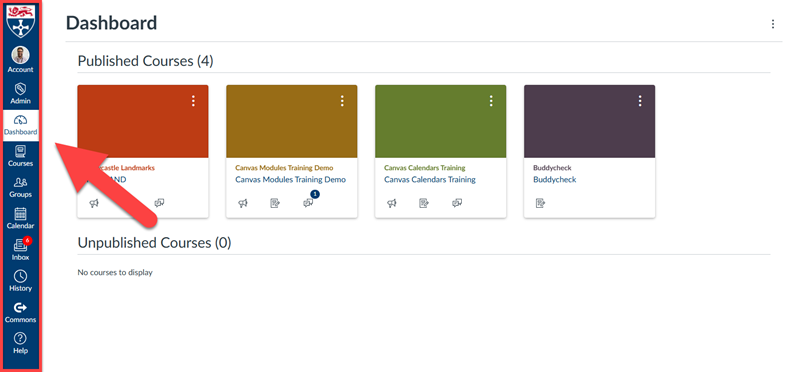
Task: Open the Buddycheck course title link
Action: 554,180
